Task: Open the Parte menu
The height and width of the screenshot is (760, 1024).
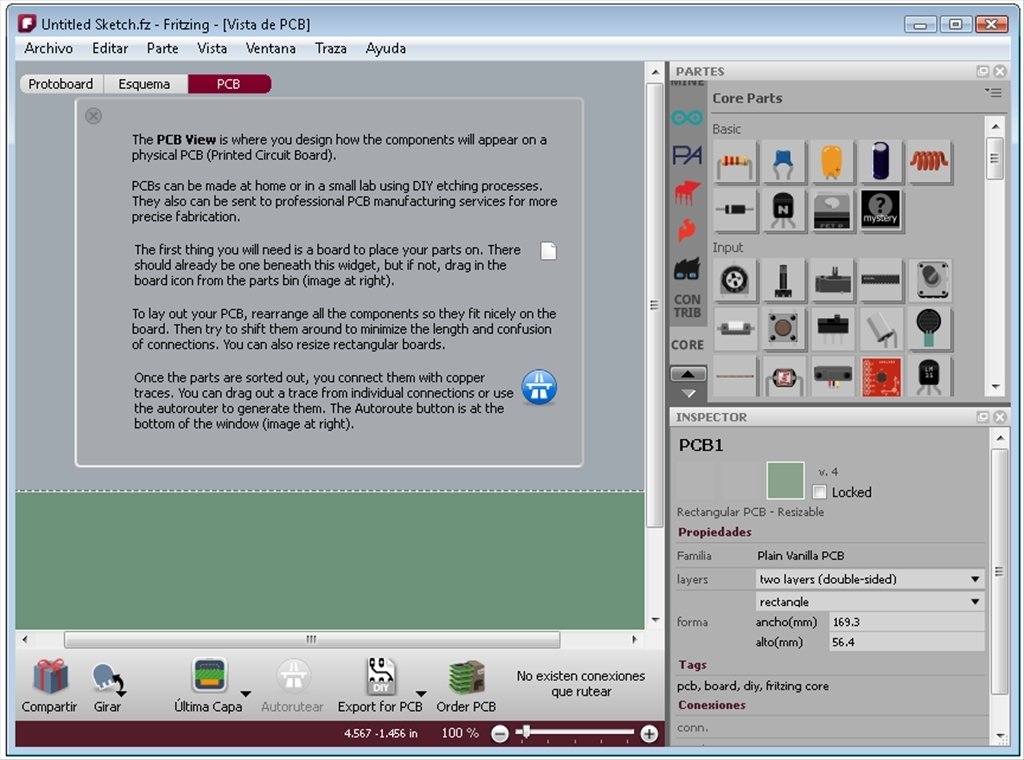Action: [x=163, y=48]
